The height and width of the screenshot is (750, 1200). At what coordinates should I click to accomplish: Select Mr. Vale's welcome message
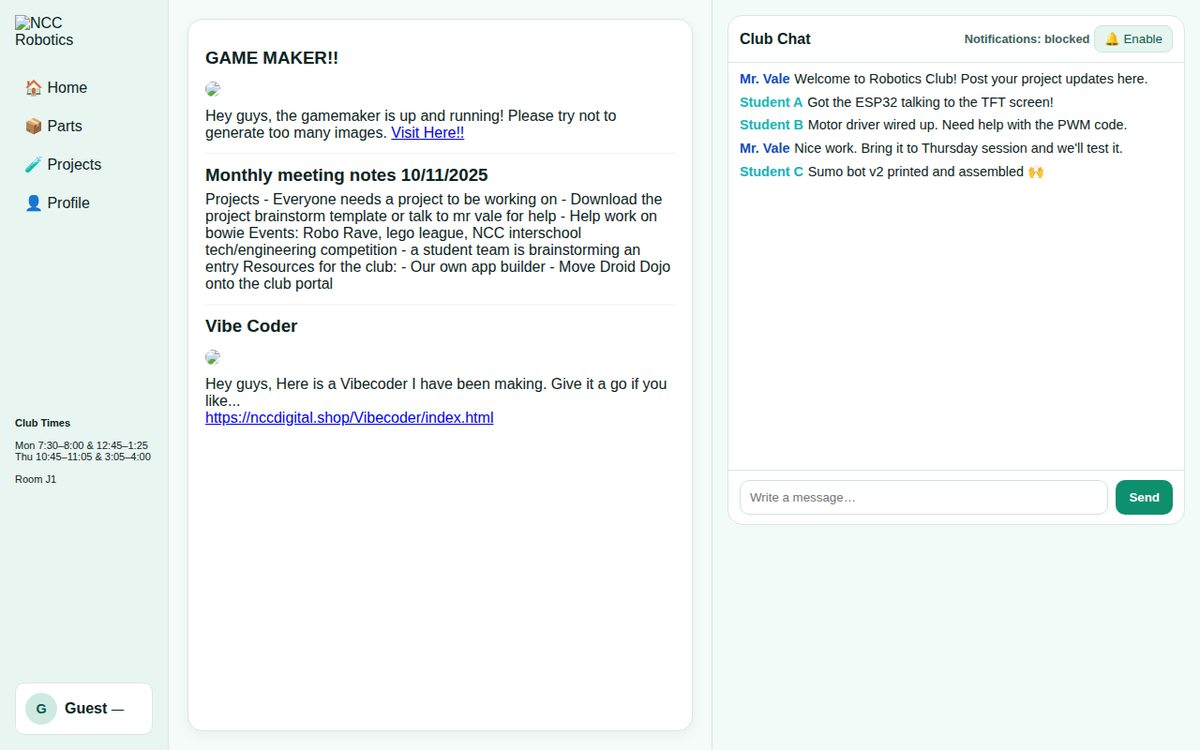pos(944,79)
